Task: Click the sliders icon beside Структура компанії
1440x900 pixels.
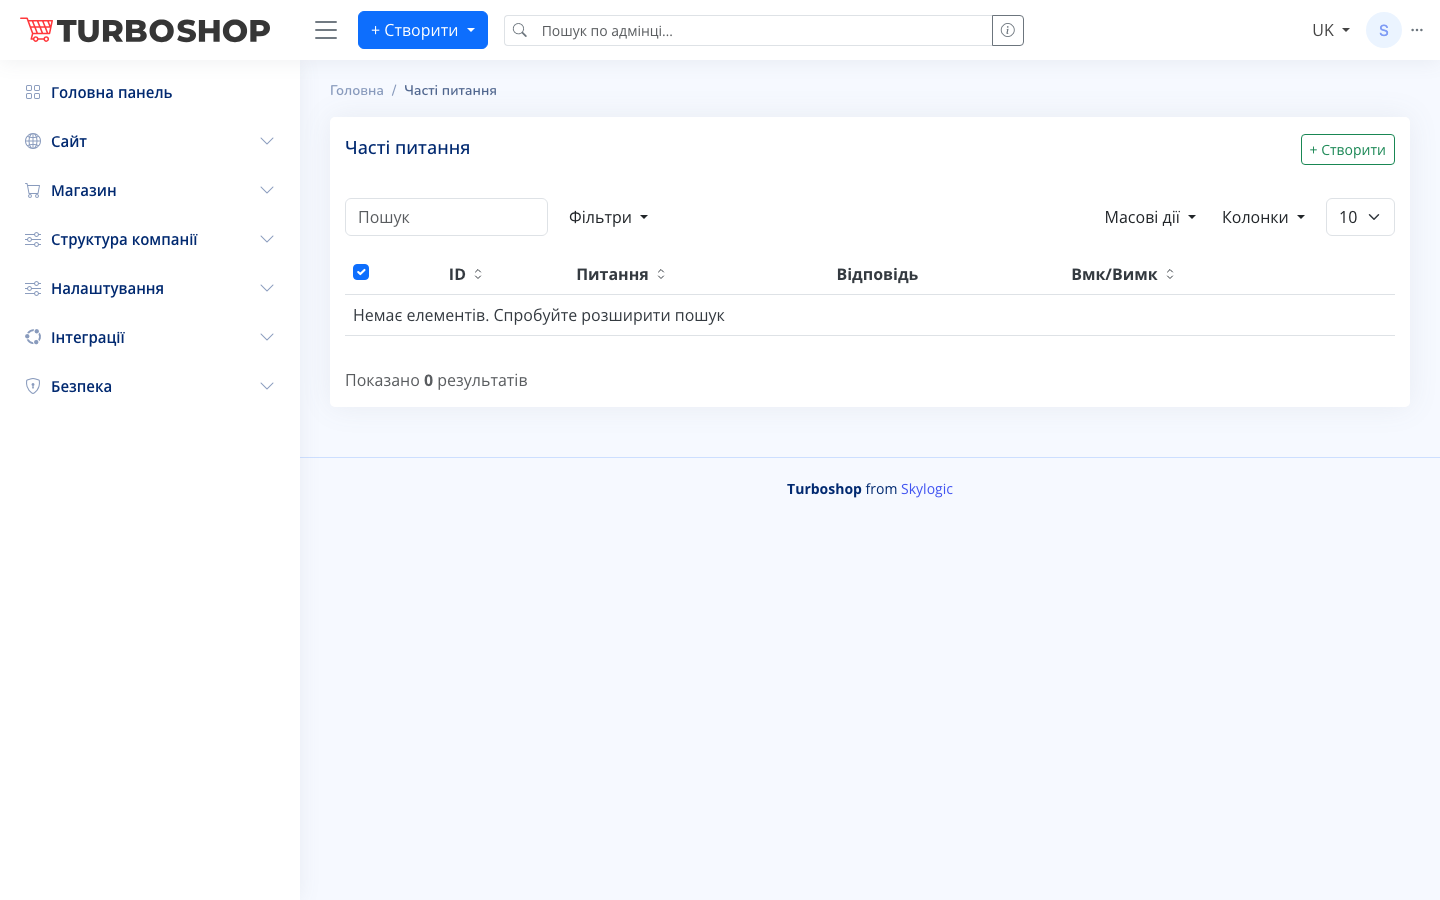Action: pyautogui.click(x=33, y=239)
